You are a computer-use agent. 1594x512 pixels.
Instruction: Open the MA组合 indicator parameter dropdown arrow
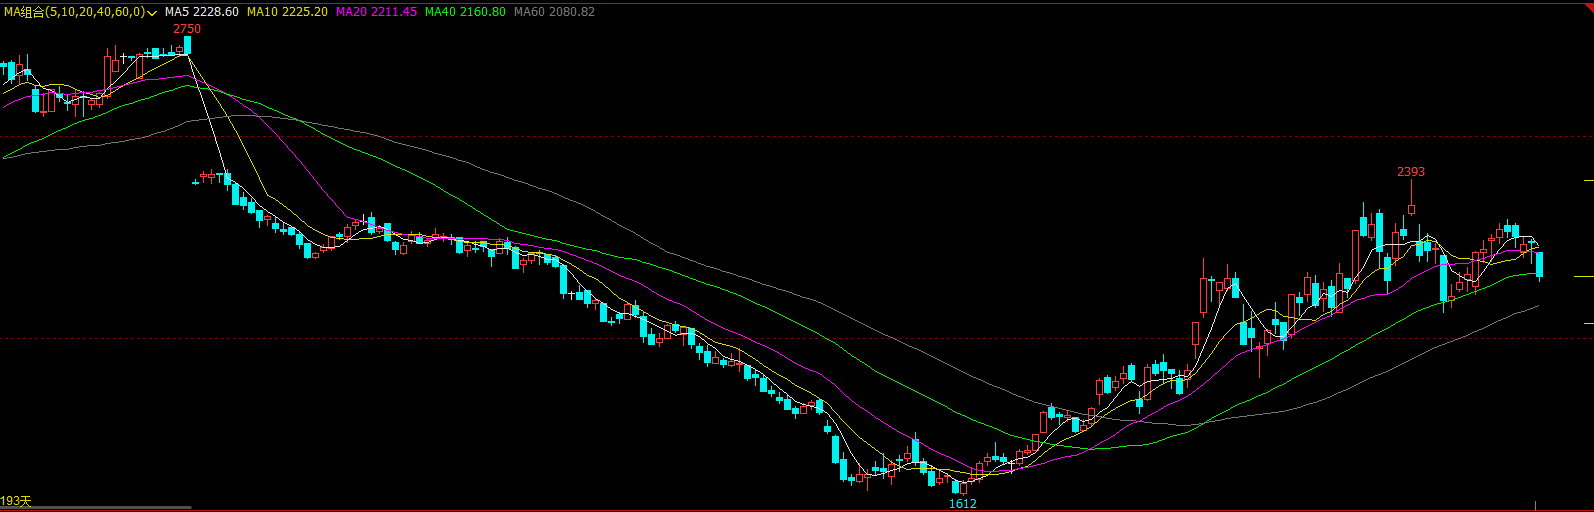click(x=153, y=12)
